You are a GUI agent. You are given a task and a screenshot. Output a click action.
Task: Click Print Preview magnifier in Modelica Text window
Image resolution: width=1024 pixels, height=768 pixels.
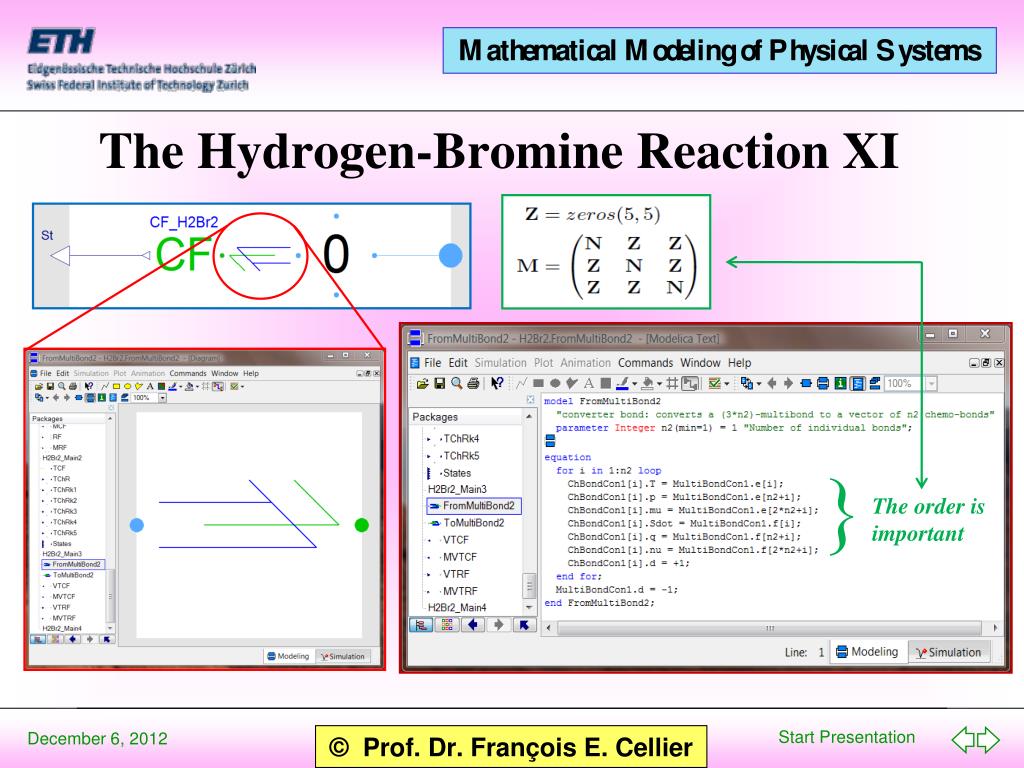click(x=456, y=383)
